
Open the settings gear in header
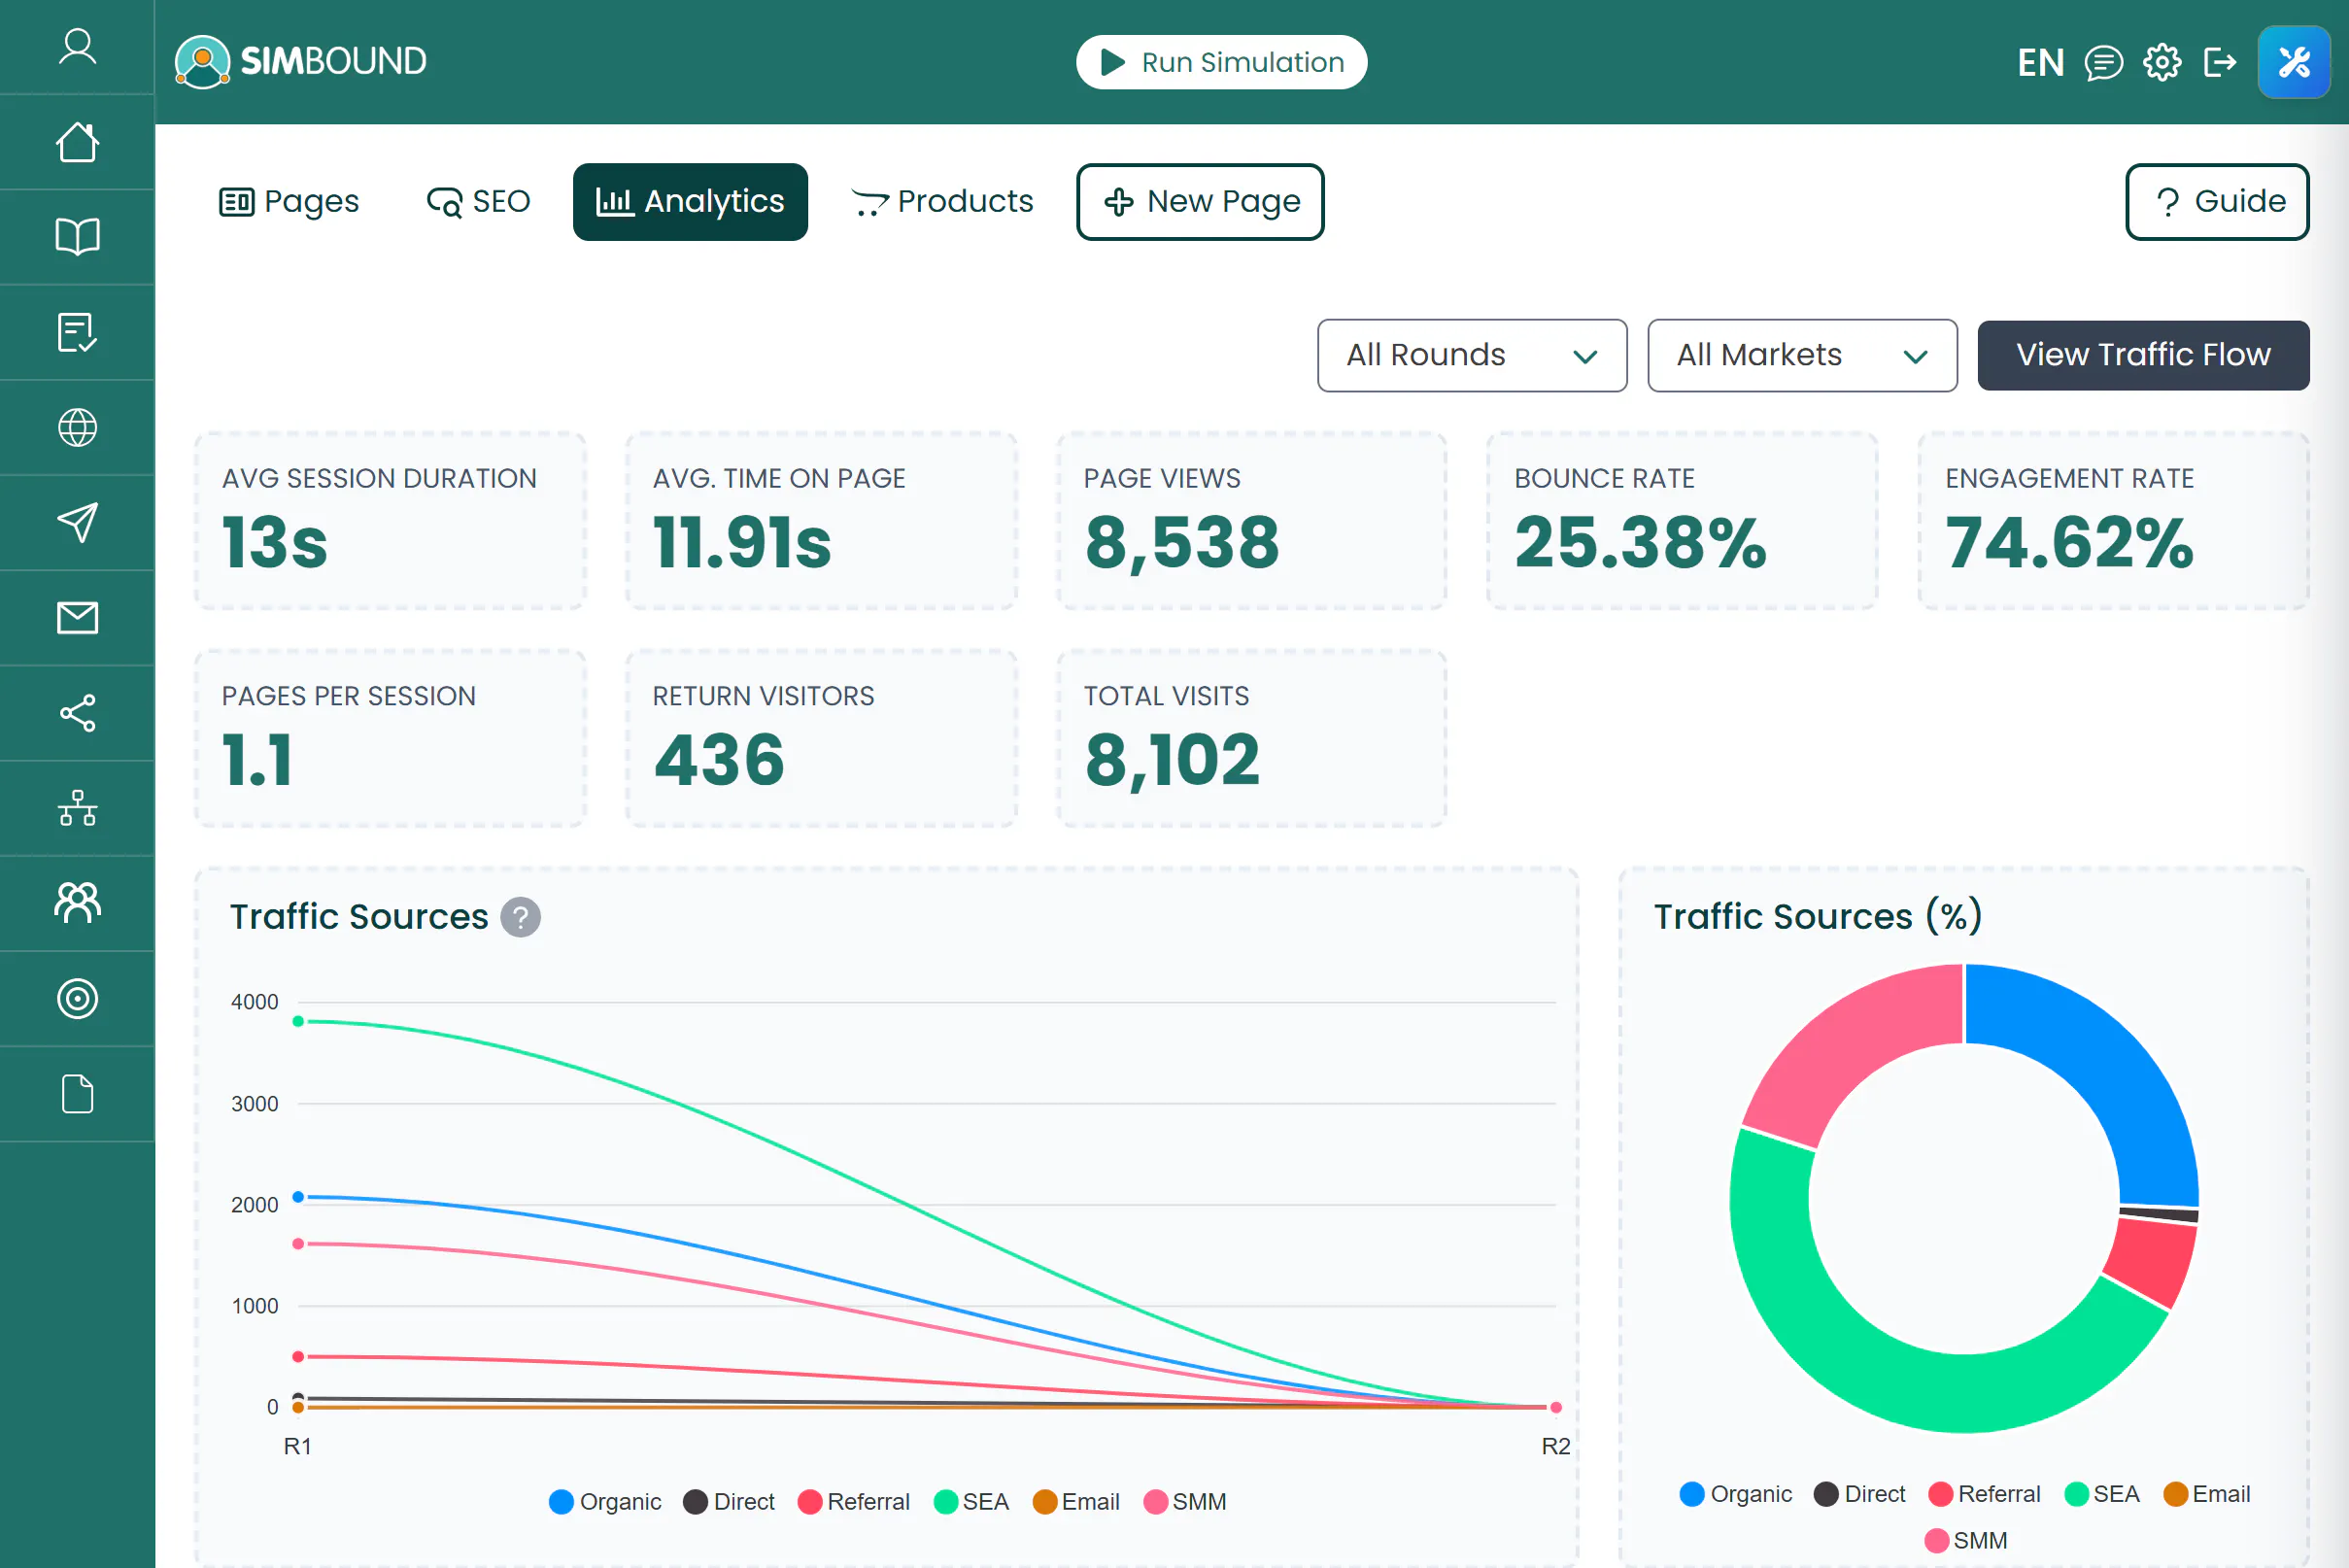point(2162,62)
